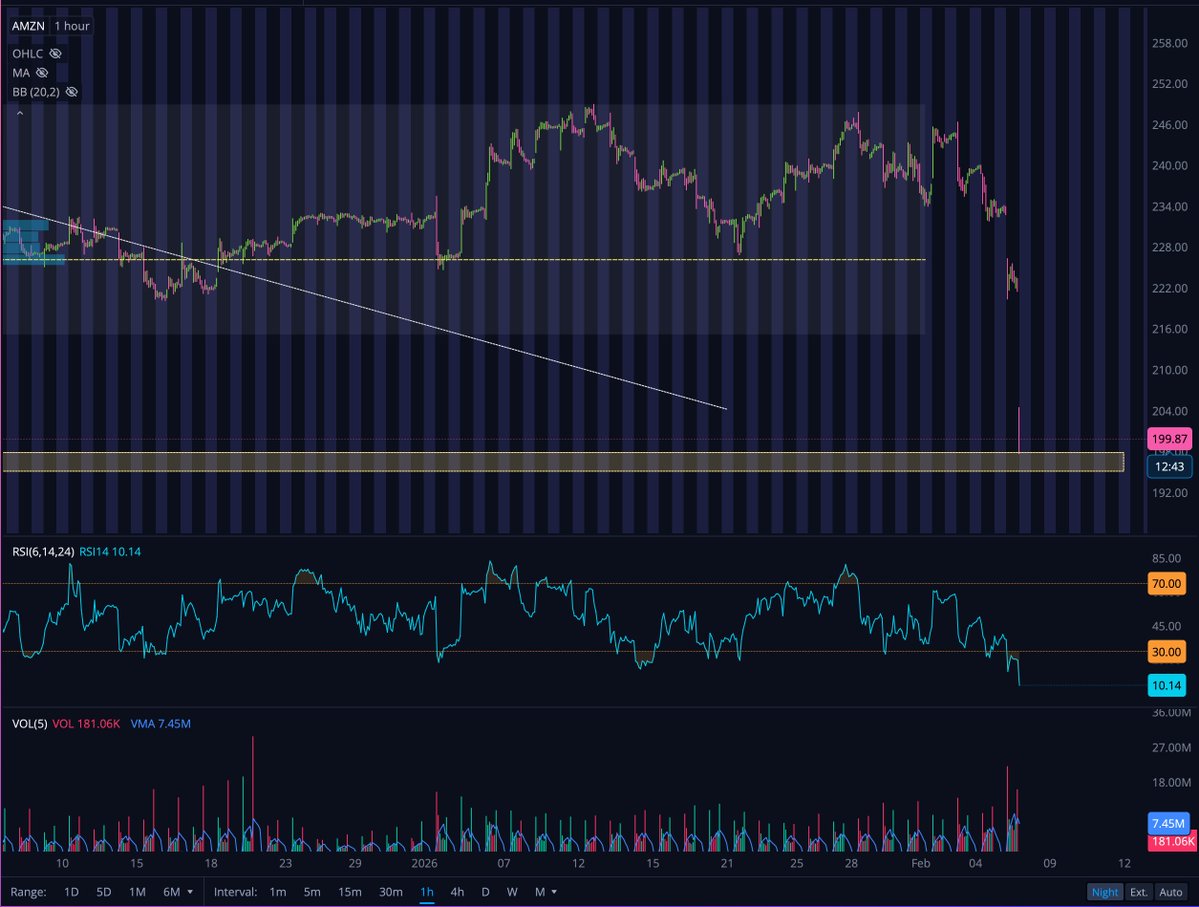Select the 5m interval
The width and height of the screenshot is (1199, 907).
click(312, 891)
